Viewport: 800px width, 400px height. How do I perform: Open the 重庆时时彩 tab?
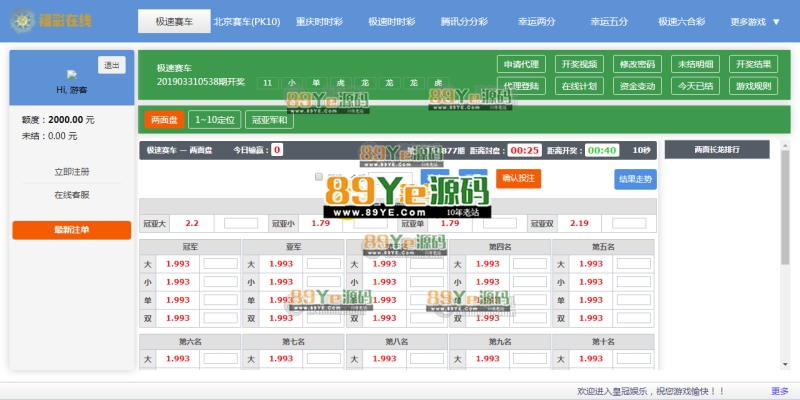click(319, 22)
